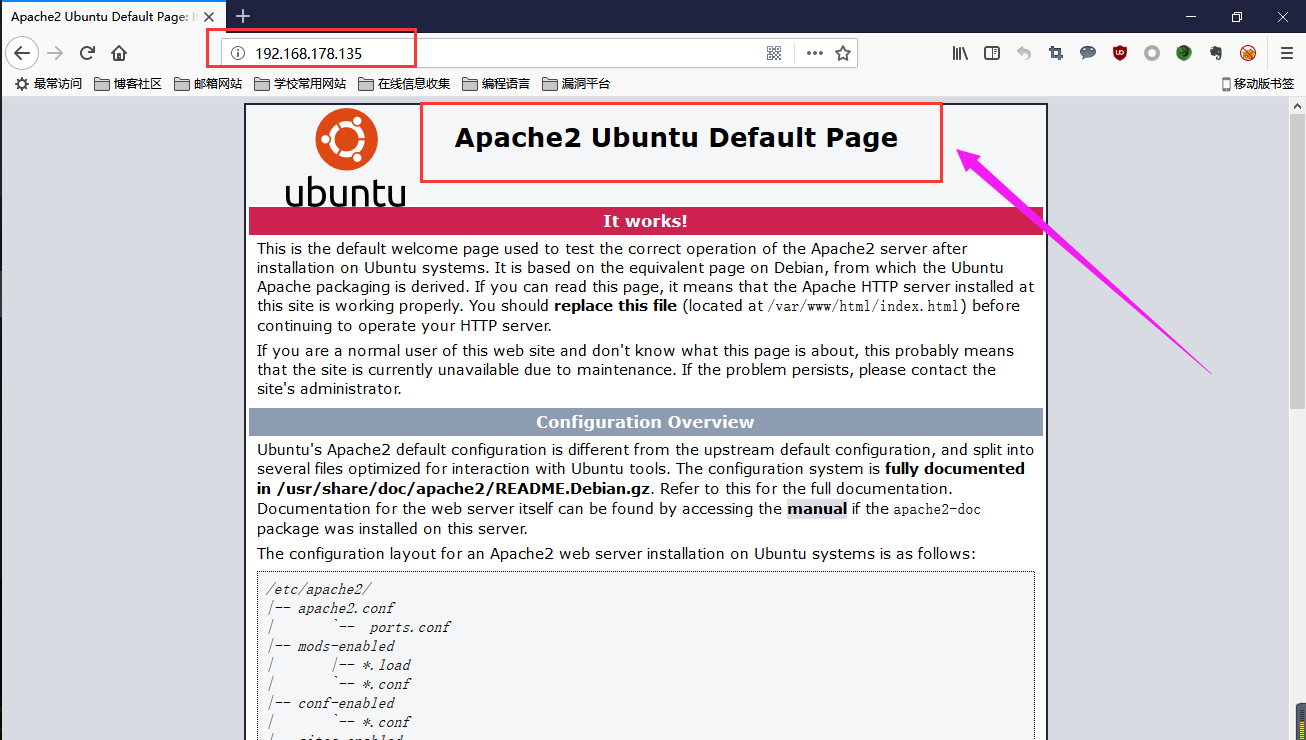Click the page's vertical scrollbar thumb
Image resolution: width=1306 pixels, height=740 pixels.
1297,263
